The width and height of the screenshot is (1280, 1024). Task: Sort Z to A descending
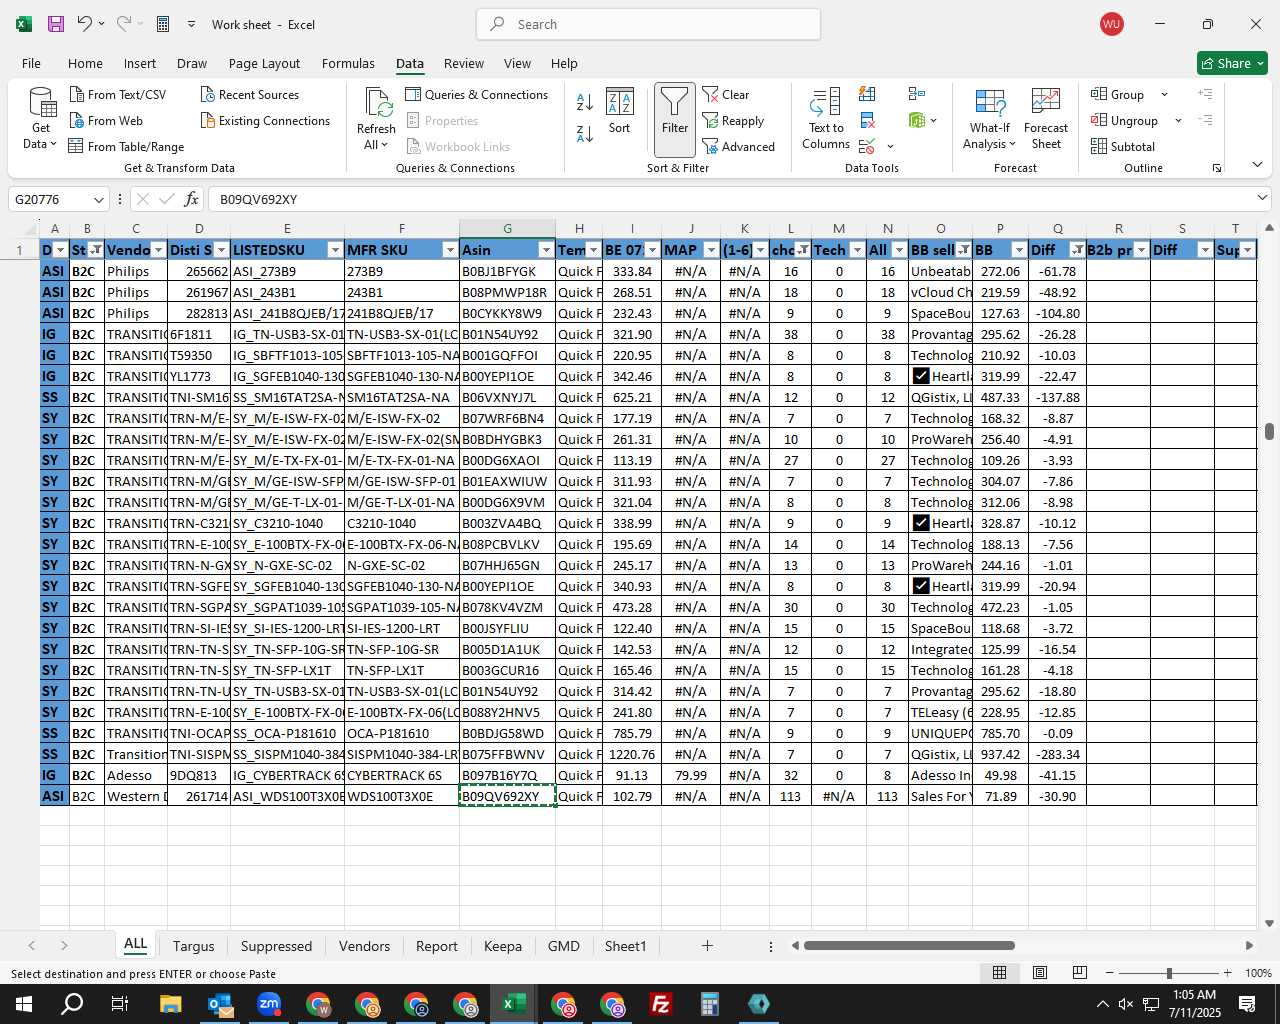(585, 133)
